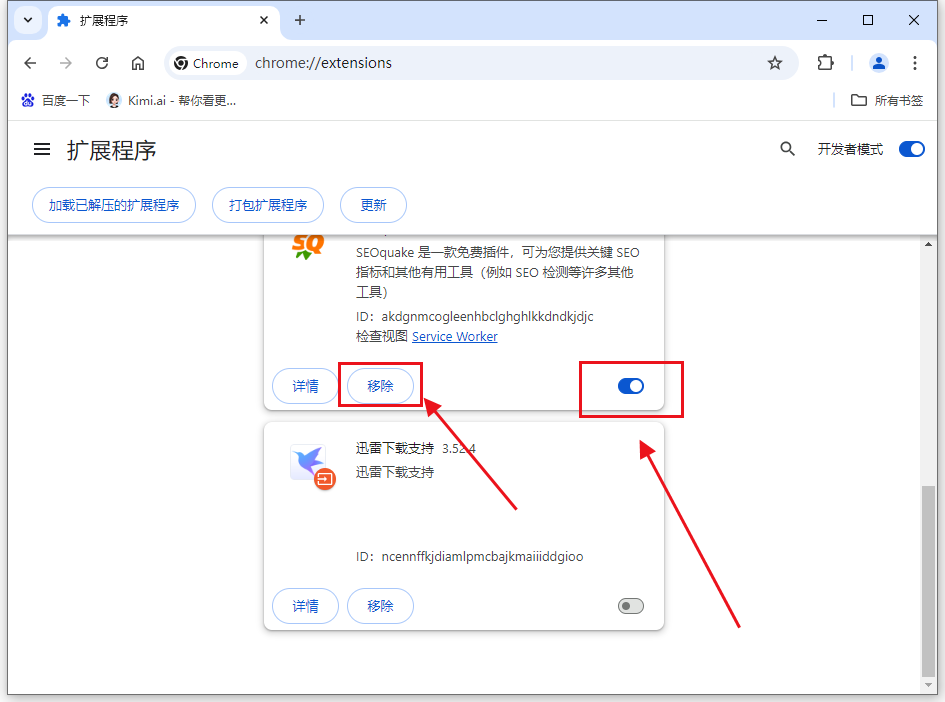
Task: Click 移除 for SEOquake
Action: coord(380,386)
